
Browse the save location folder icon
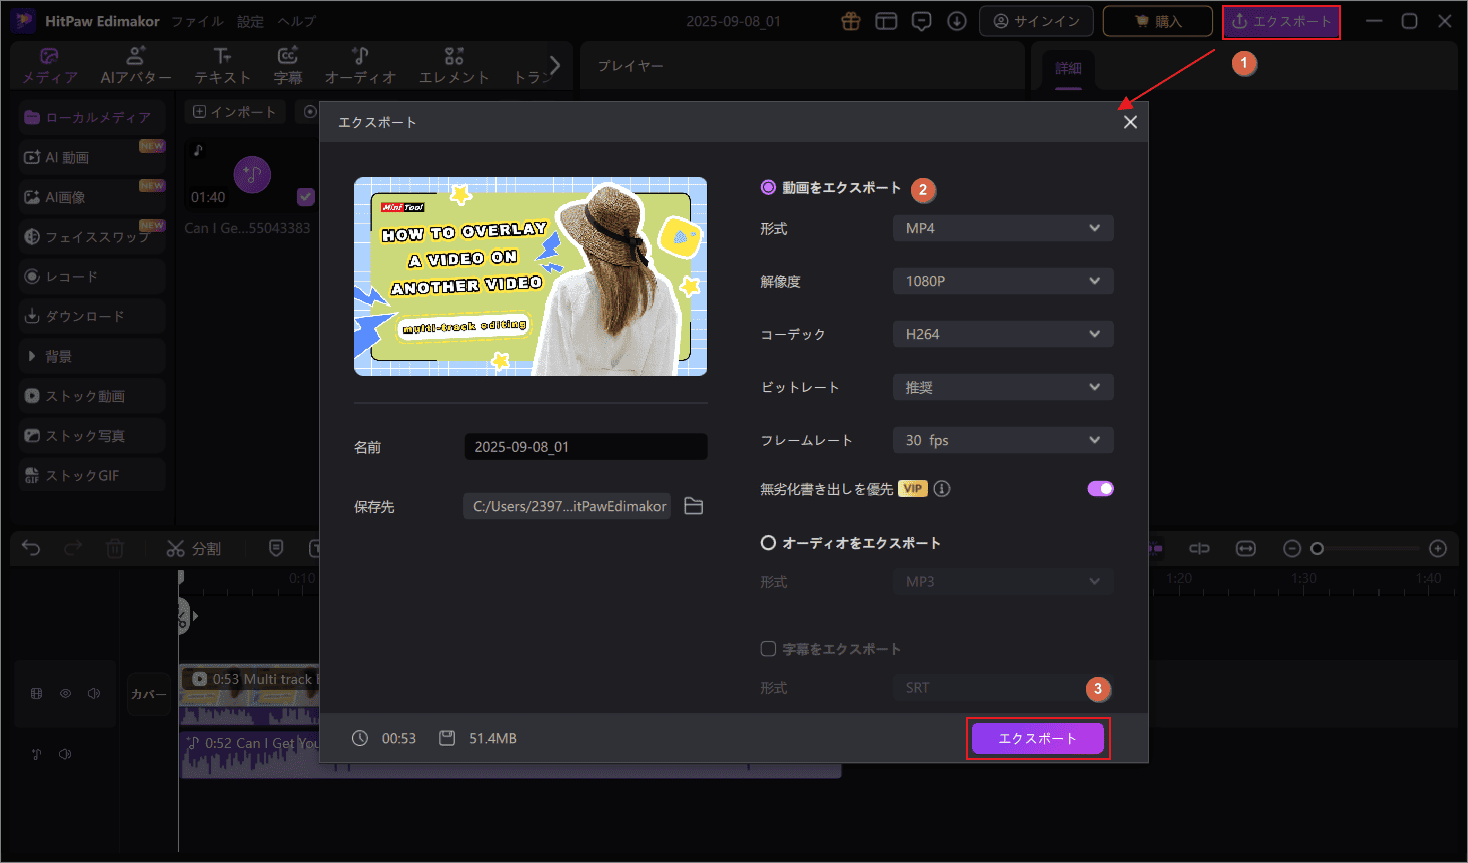(x=694, y=506)
